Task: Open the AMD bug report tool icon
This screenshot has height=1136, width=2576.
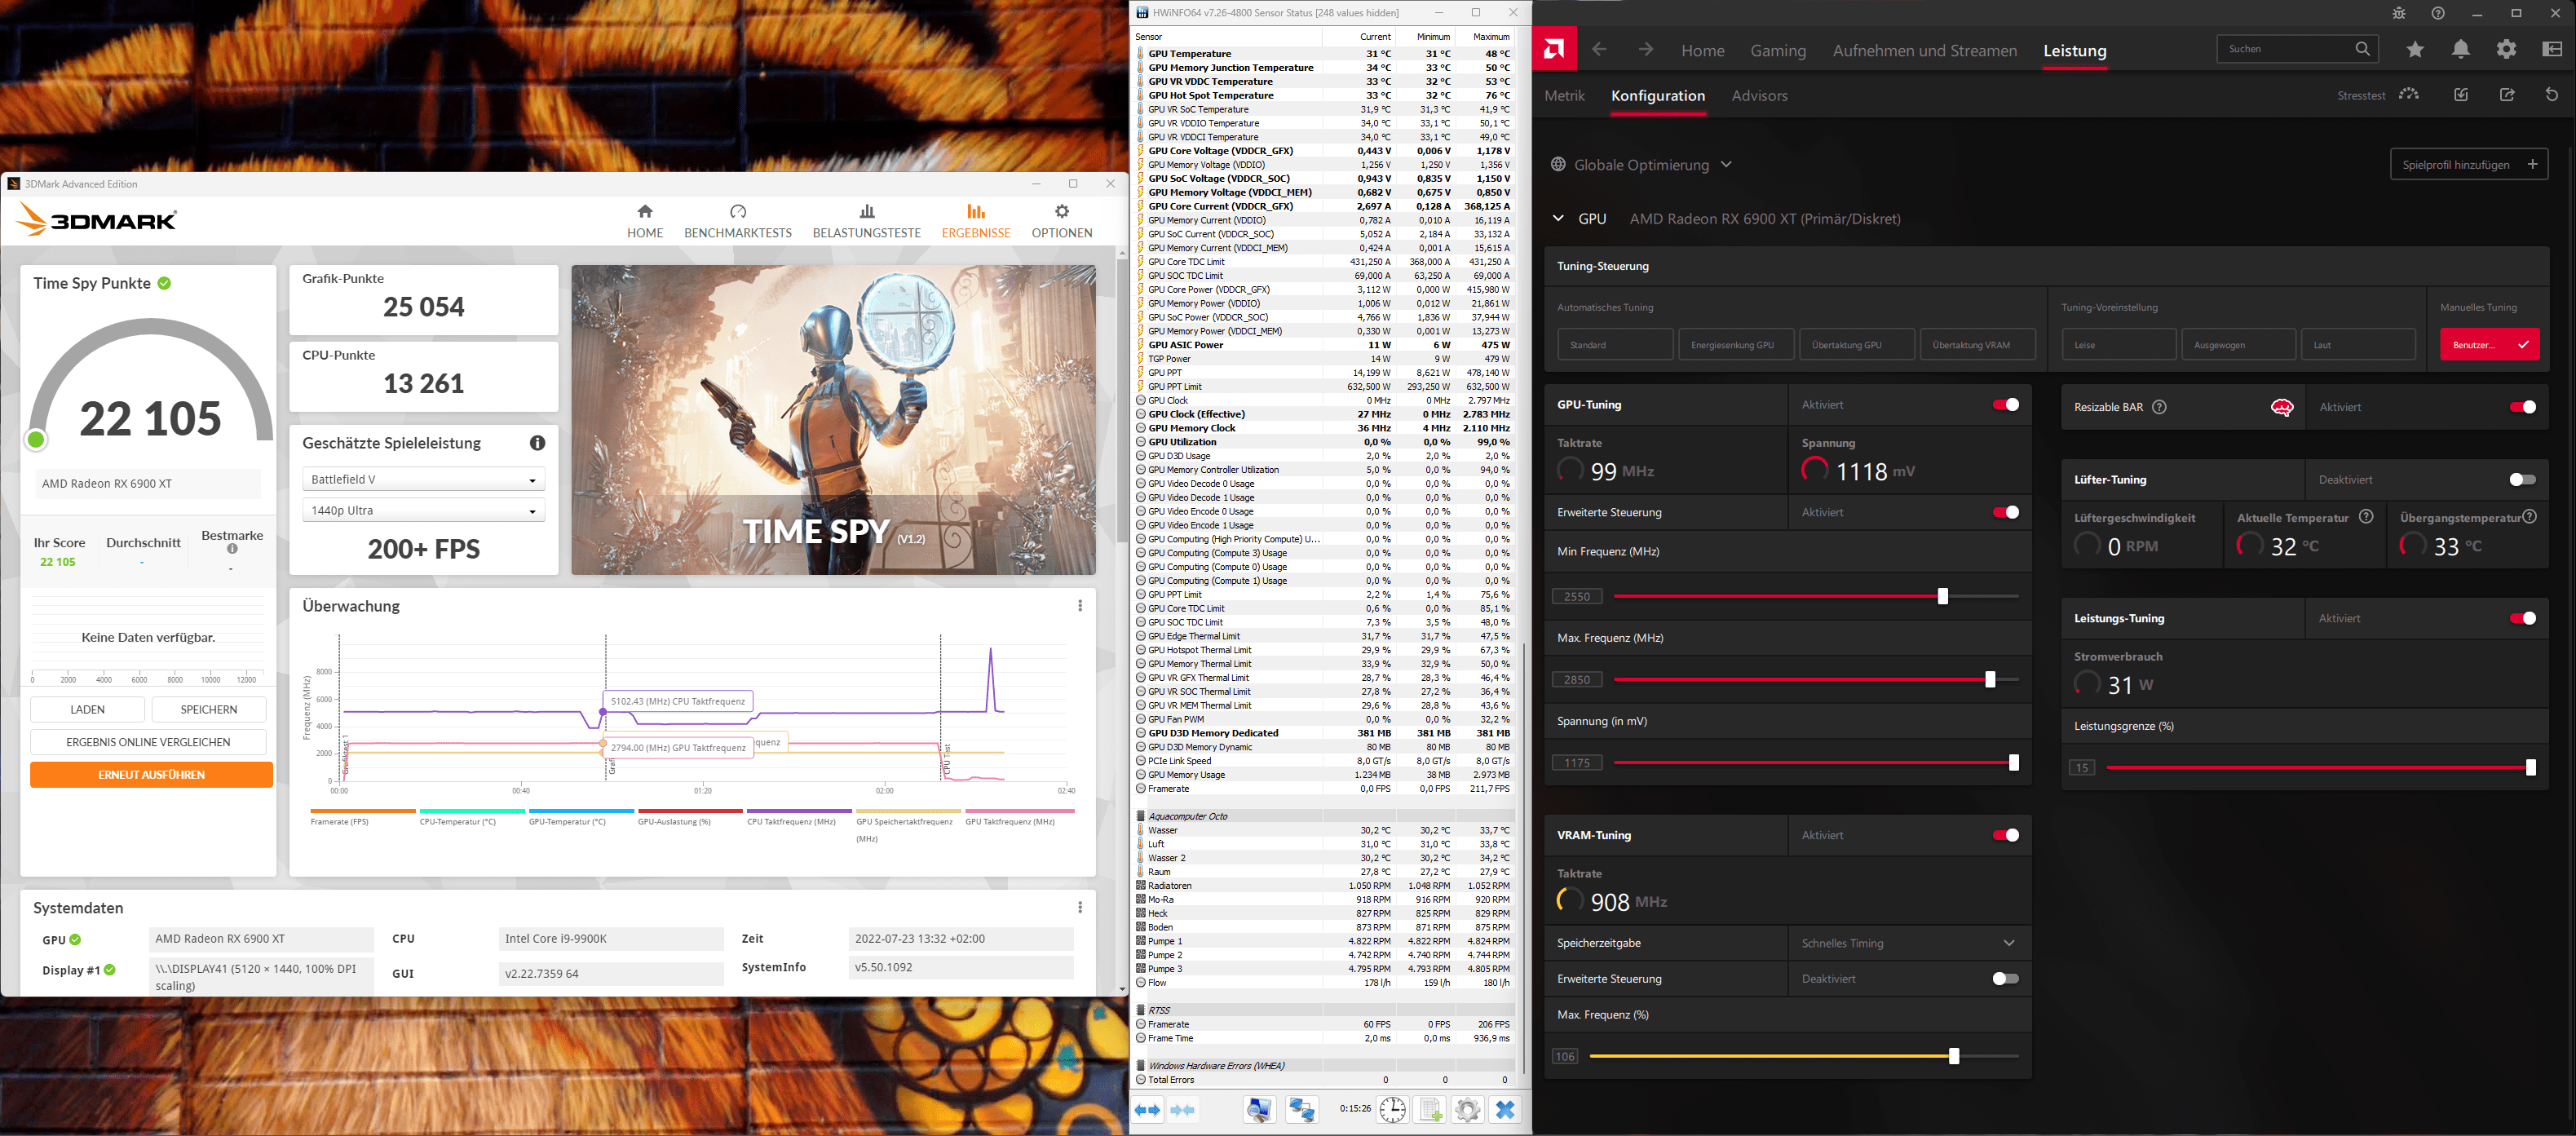Action: pos(2399,13)
